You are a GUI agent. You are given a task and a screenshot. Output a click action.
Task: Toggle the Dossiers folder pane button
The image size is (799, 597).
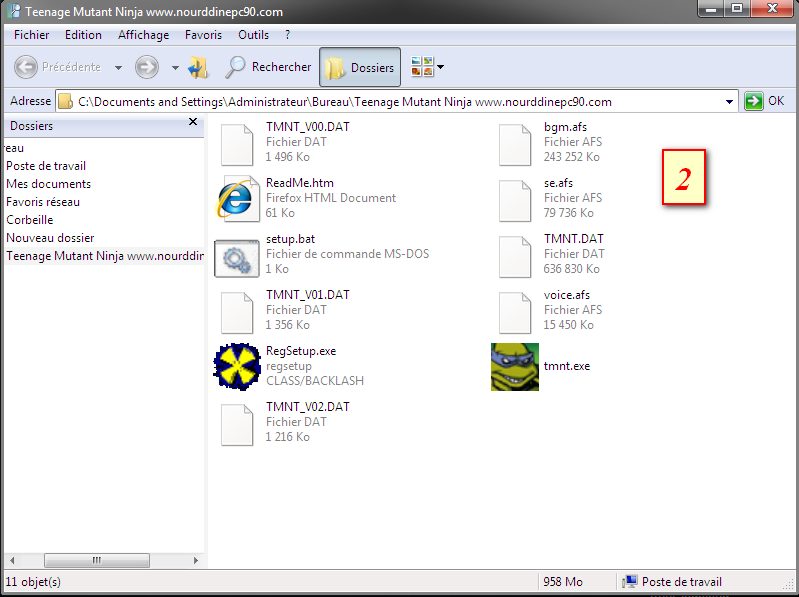[x=360, y=67]
